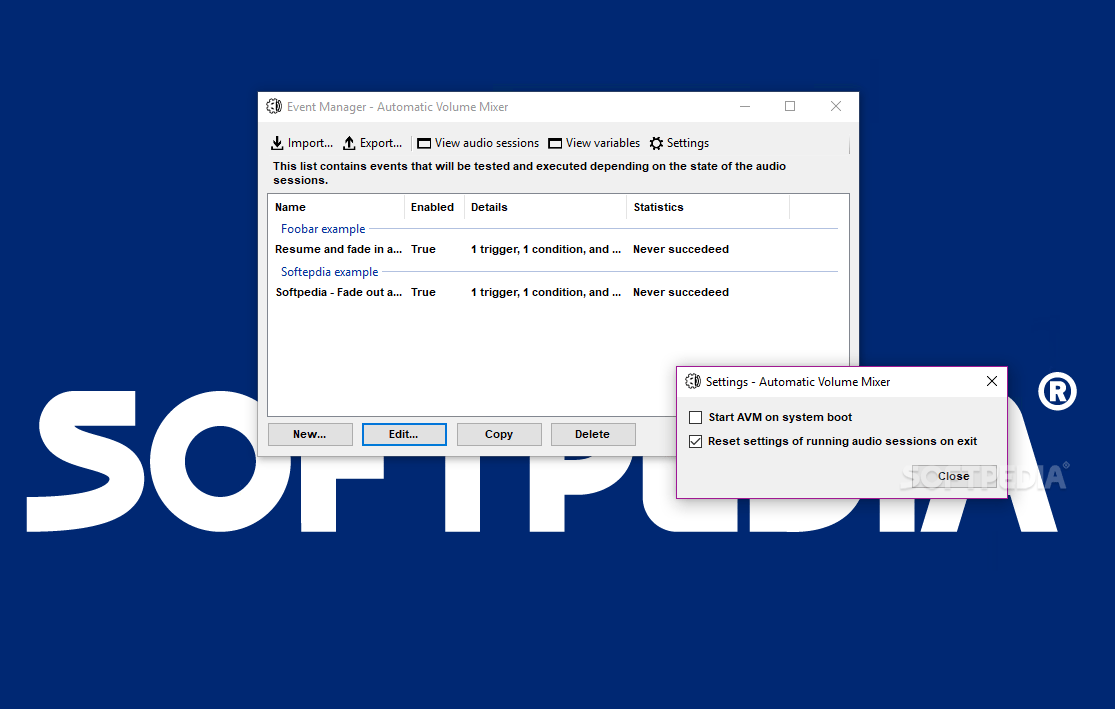Viewport: 1115px width, 709px height.
Task: Open View variables
Action: 593,143
